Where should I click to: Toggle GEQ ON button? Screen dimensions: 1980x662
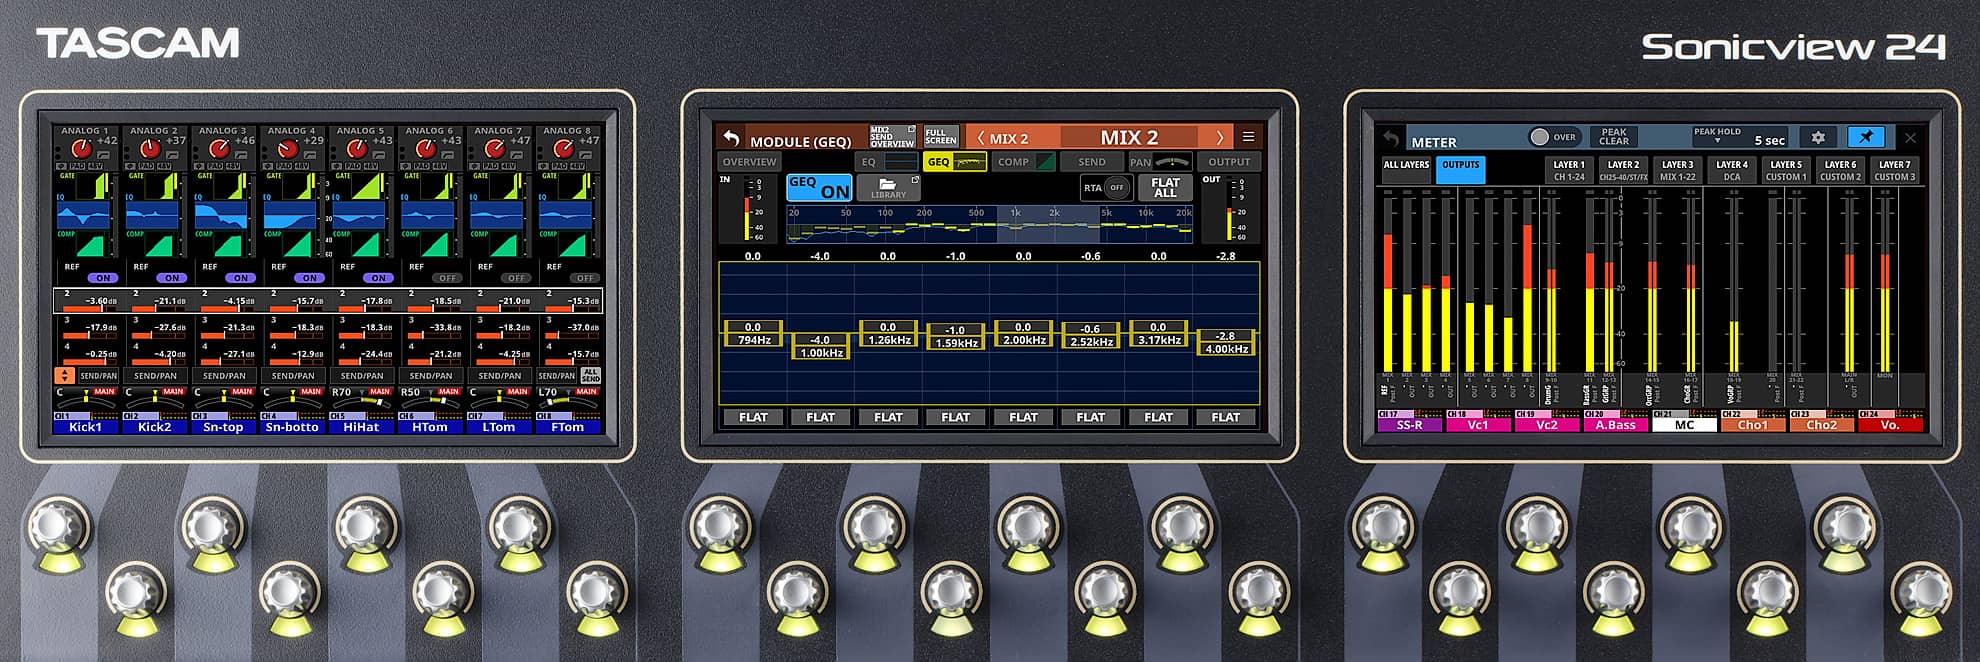(819, 187)
